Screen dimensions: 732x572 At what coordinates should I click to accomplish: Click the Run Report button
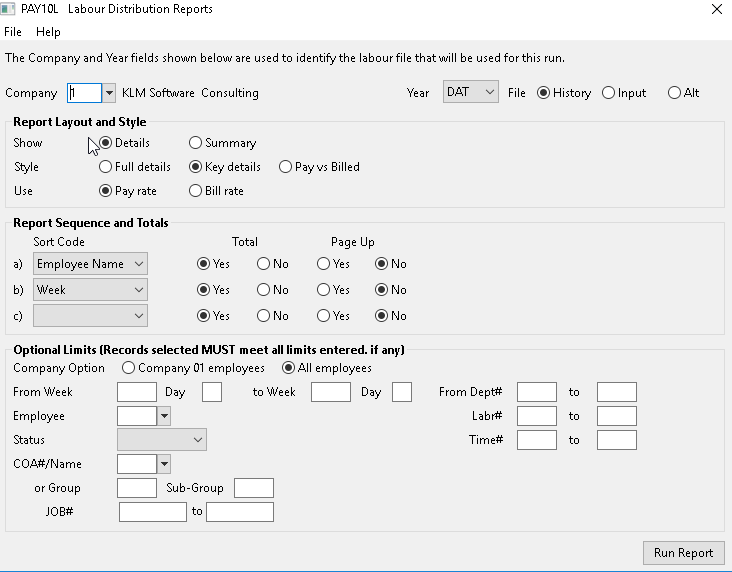683,553
